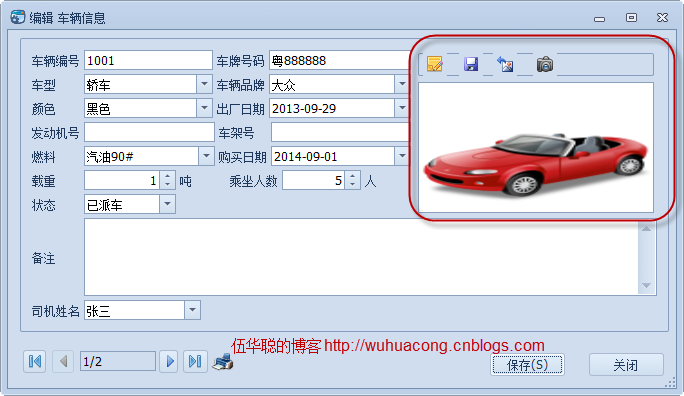Close the 编辑 车辆信息 window
The height and width of the screenshot is (396, 684).
pyautogui.click(x=662, y=17)
